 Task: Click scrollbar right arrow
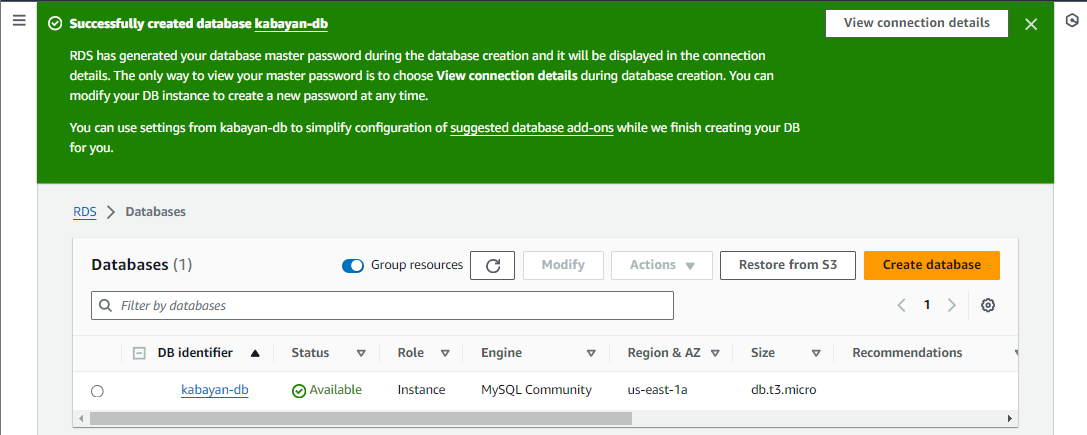coord(1010,418)
